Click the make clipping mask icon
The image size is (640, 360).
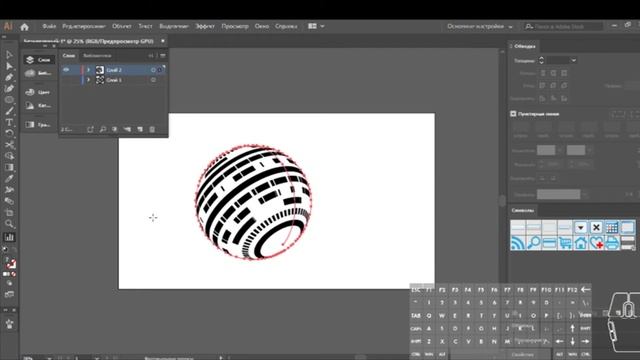pos(115,129)
